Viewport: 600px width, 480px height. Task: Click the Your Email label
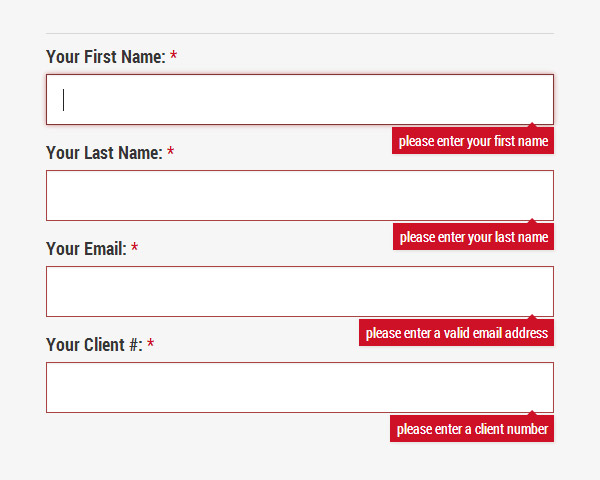(x=86, y=249)
